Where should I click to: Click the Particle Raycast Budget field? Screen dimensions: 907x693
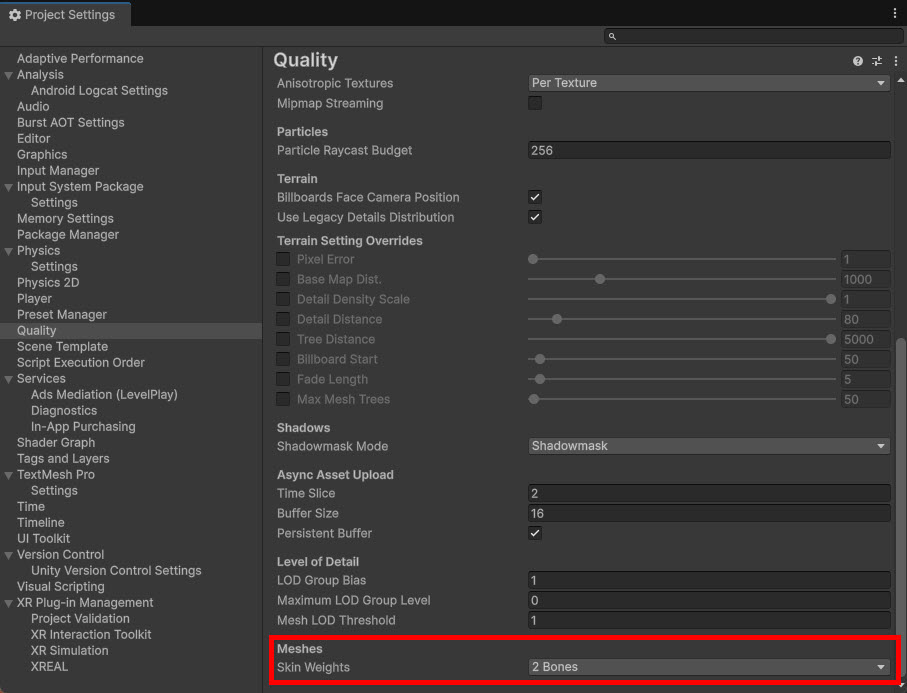pos(709,150)
